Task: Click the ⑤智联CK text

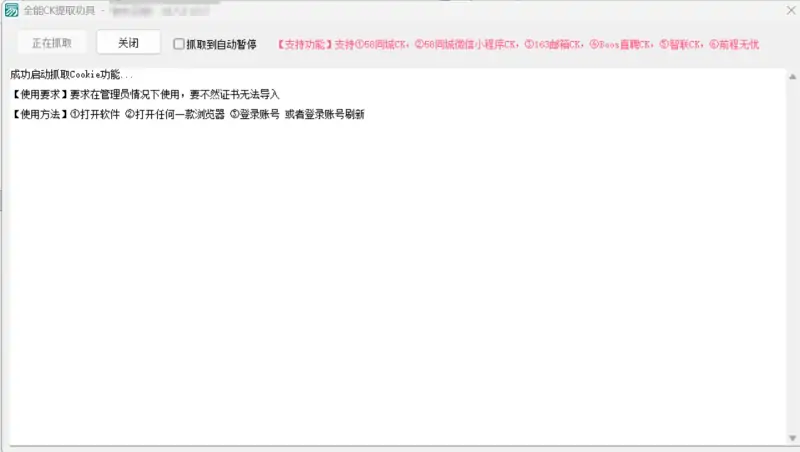Action: coord(682,45)
